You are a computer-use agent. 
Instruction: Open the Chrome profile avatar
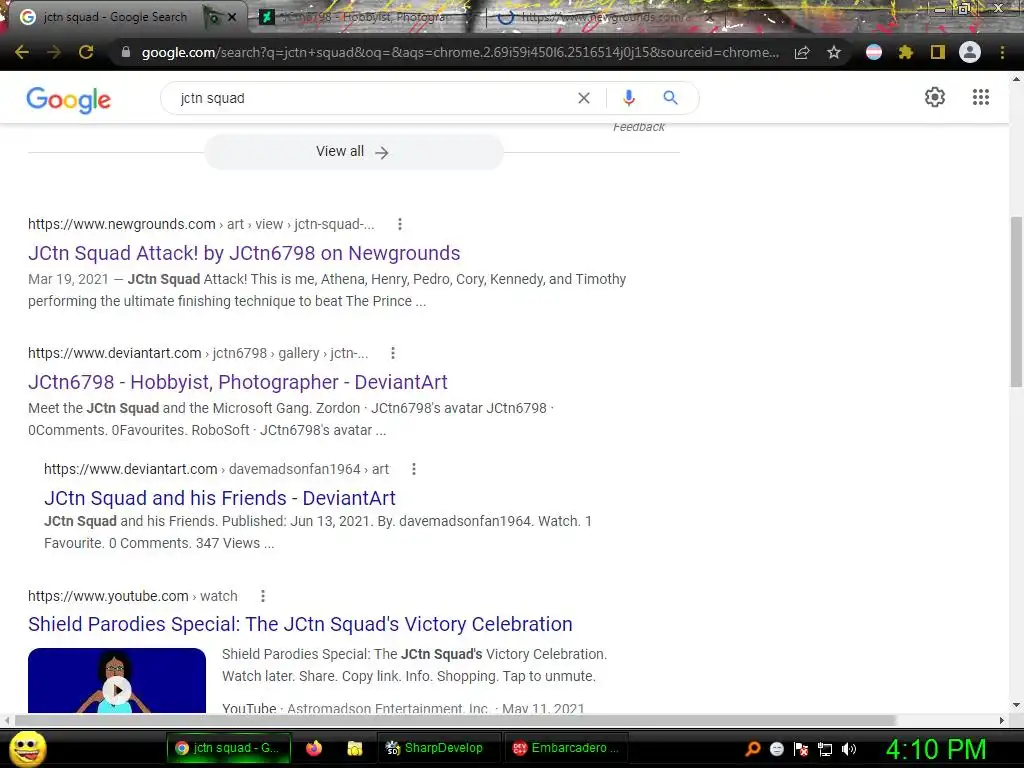coord(970,52)
